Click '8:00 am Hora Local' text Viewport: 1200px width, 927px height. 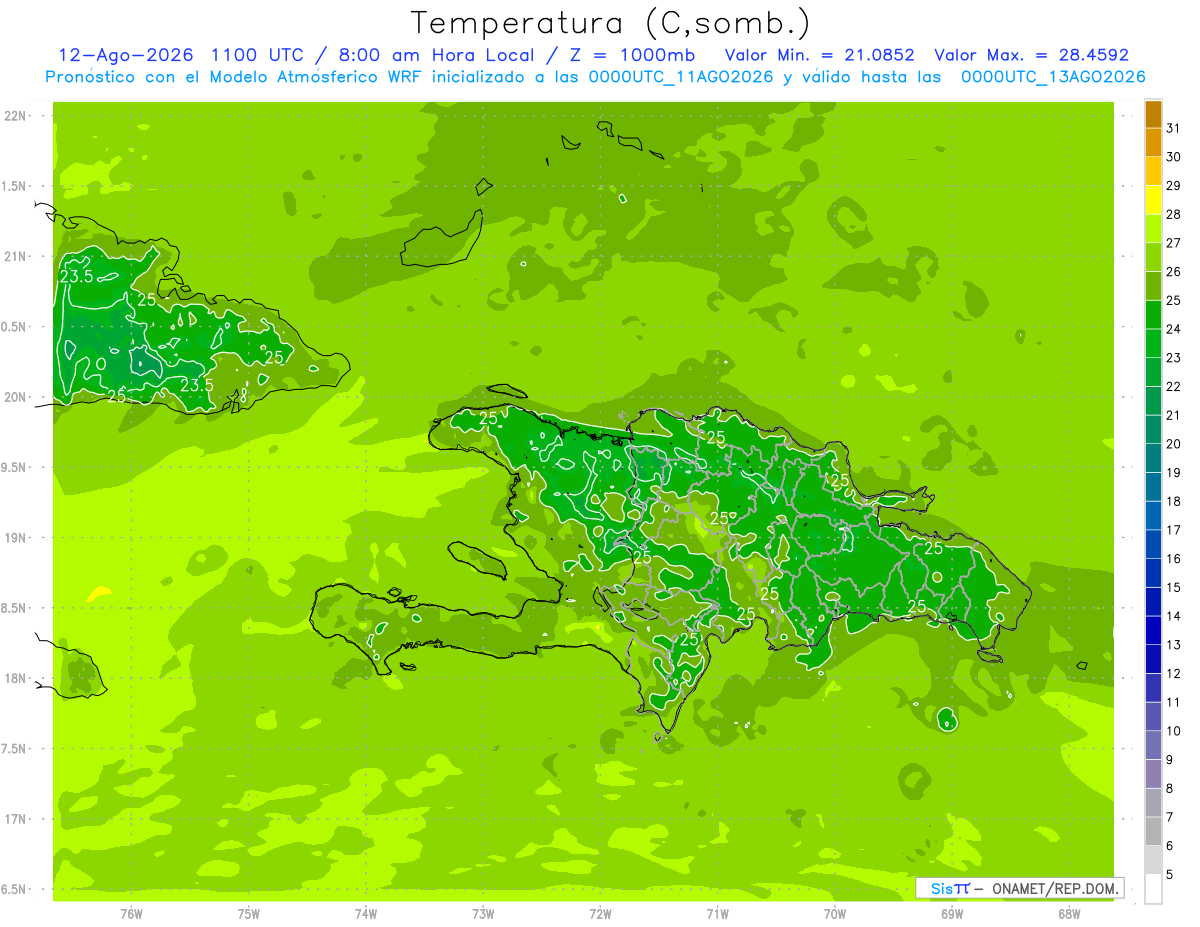click(438, 55)
